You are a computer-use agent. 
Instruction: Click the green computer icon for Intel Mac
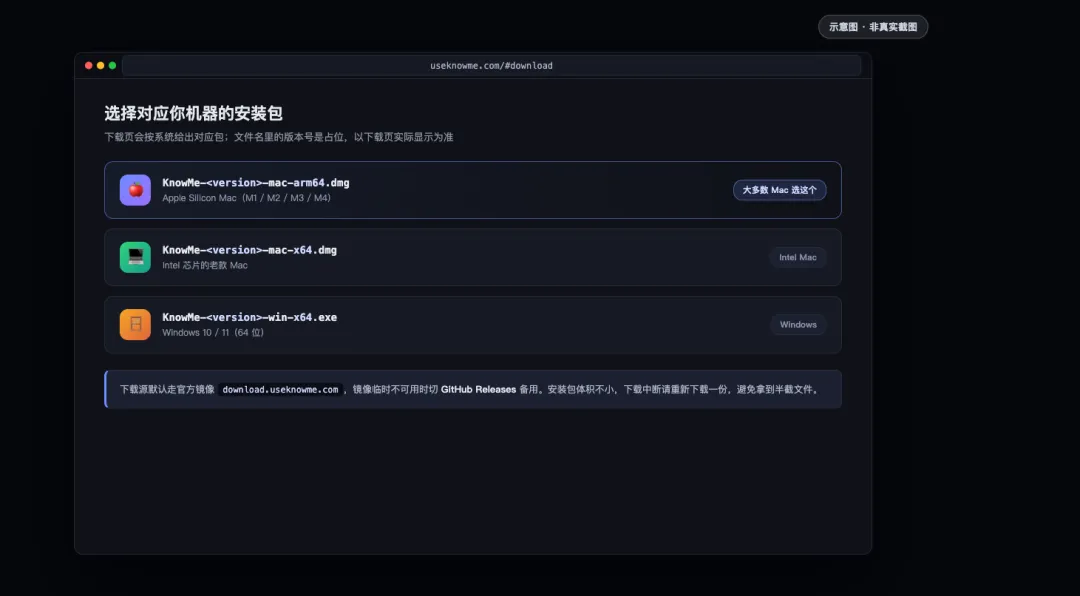[x=135, y=257]
